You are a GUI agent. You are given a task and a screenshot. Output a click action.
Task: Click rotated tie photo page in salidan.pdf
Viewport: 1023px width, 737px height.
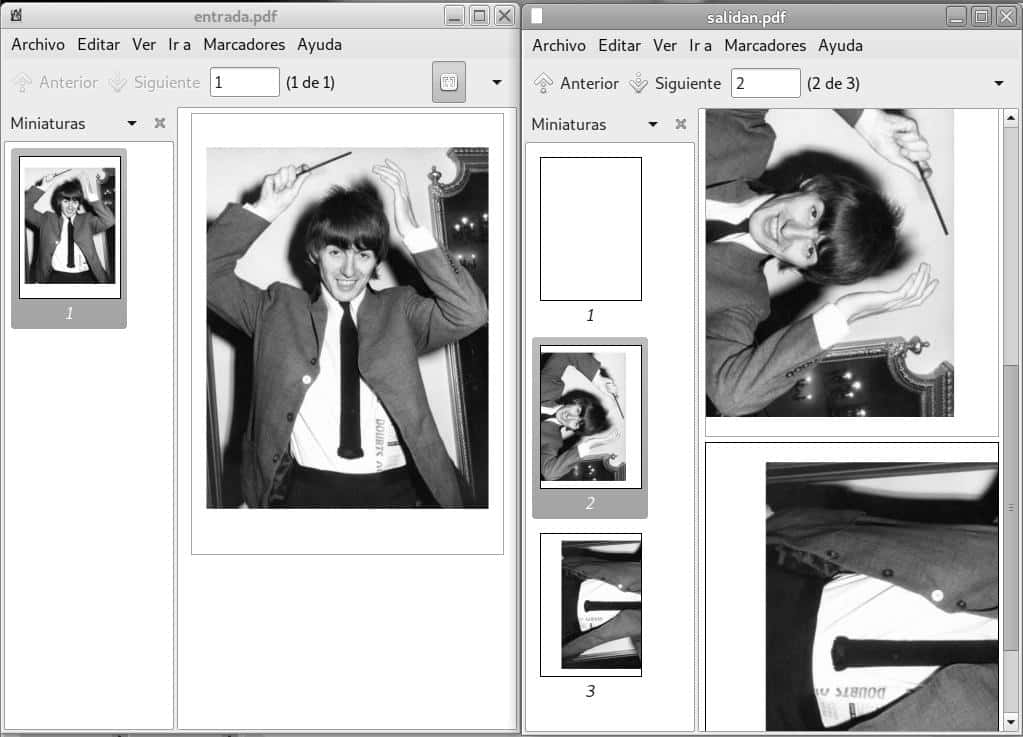[851, 587]
